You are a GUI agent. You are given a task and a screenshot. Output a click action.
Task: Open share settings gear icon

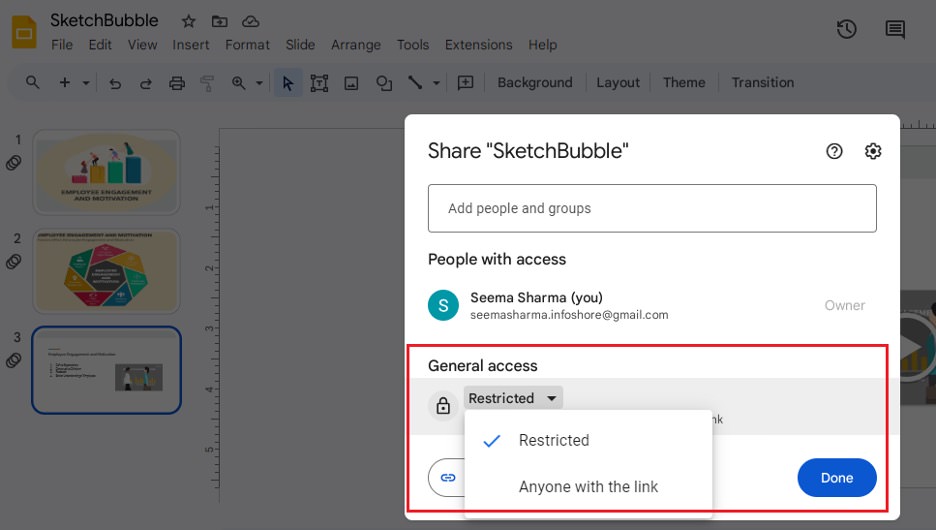click(x=873, y=151)
